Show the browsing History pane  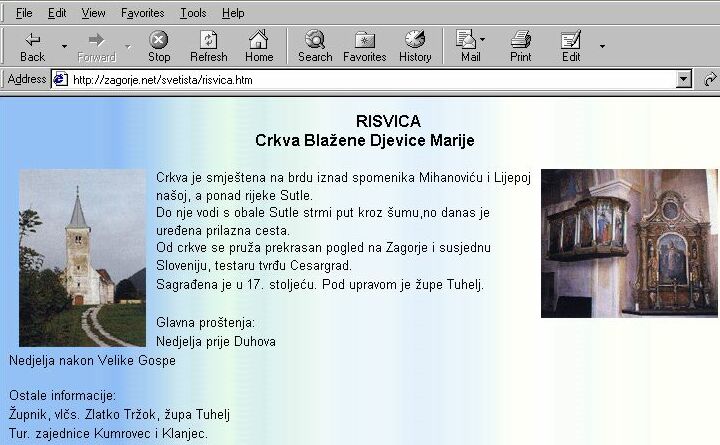point(415,46)
